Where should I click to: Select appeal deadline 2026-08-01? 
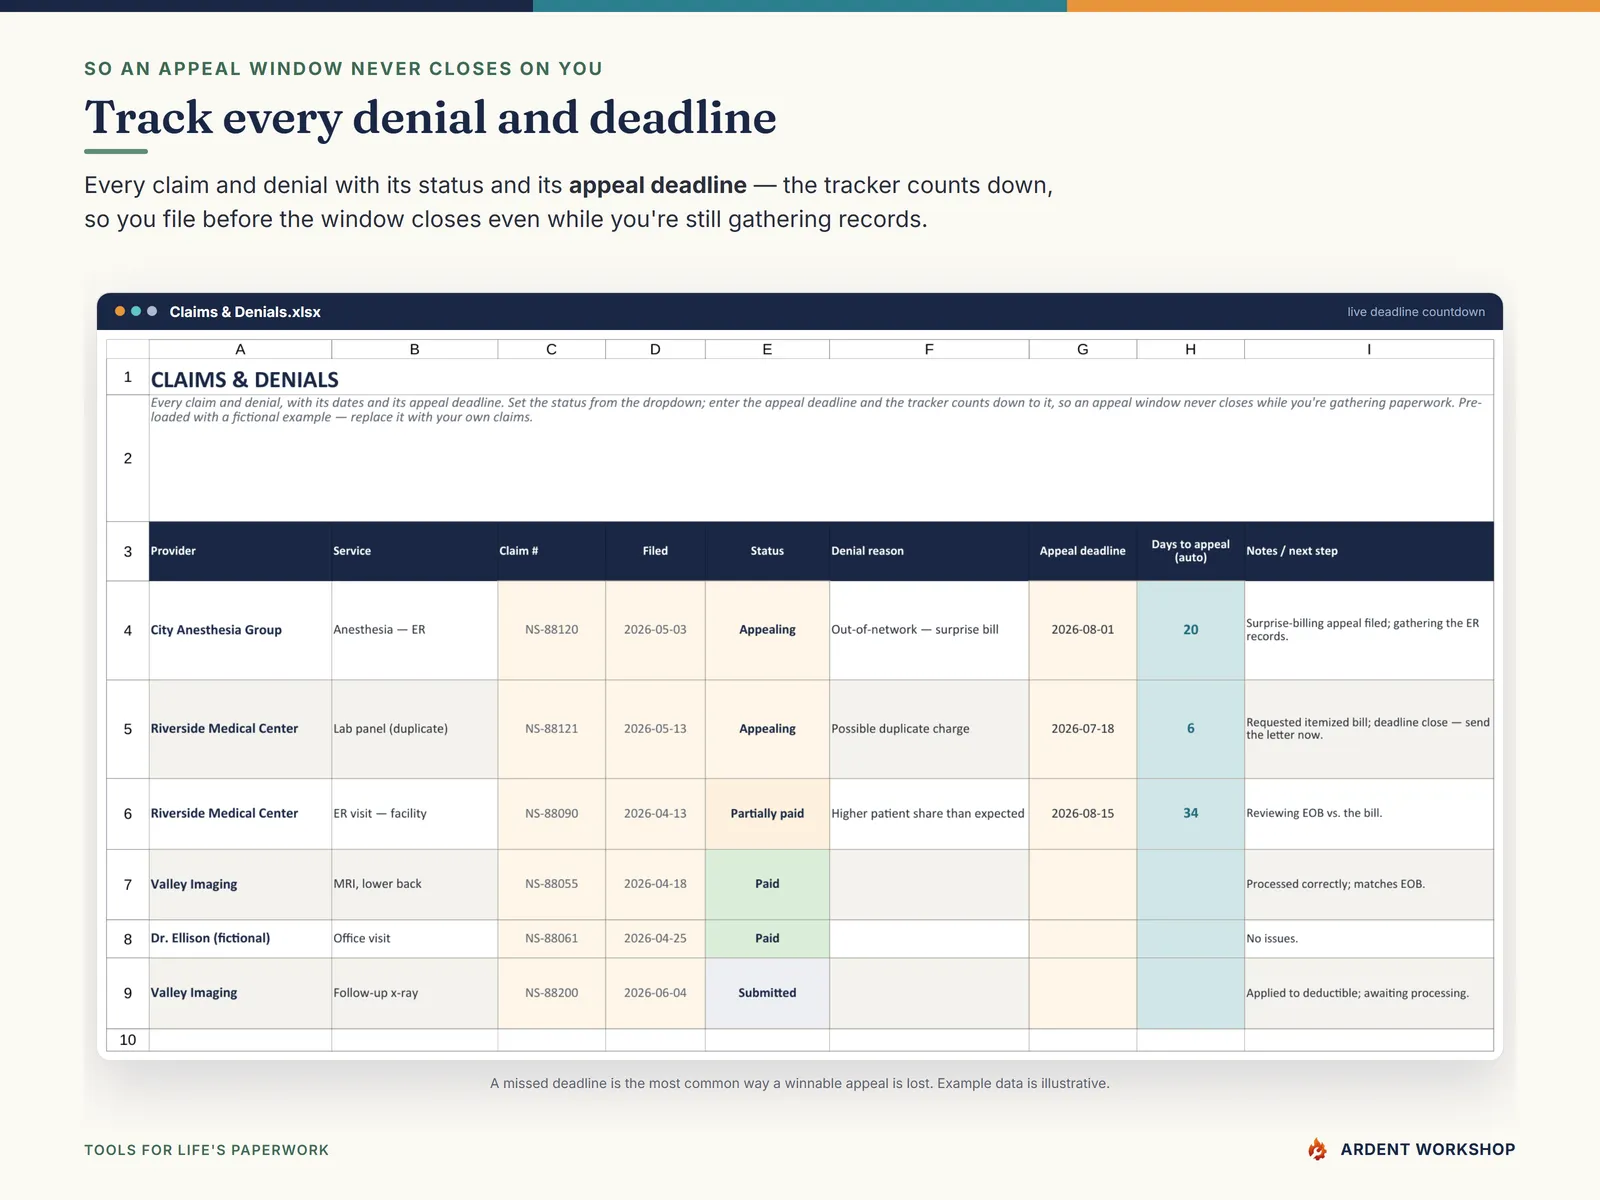pyautogui.click(x=1083, y=630)
